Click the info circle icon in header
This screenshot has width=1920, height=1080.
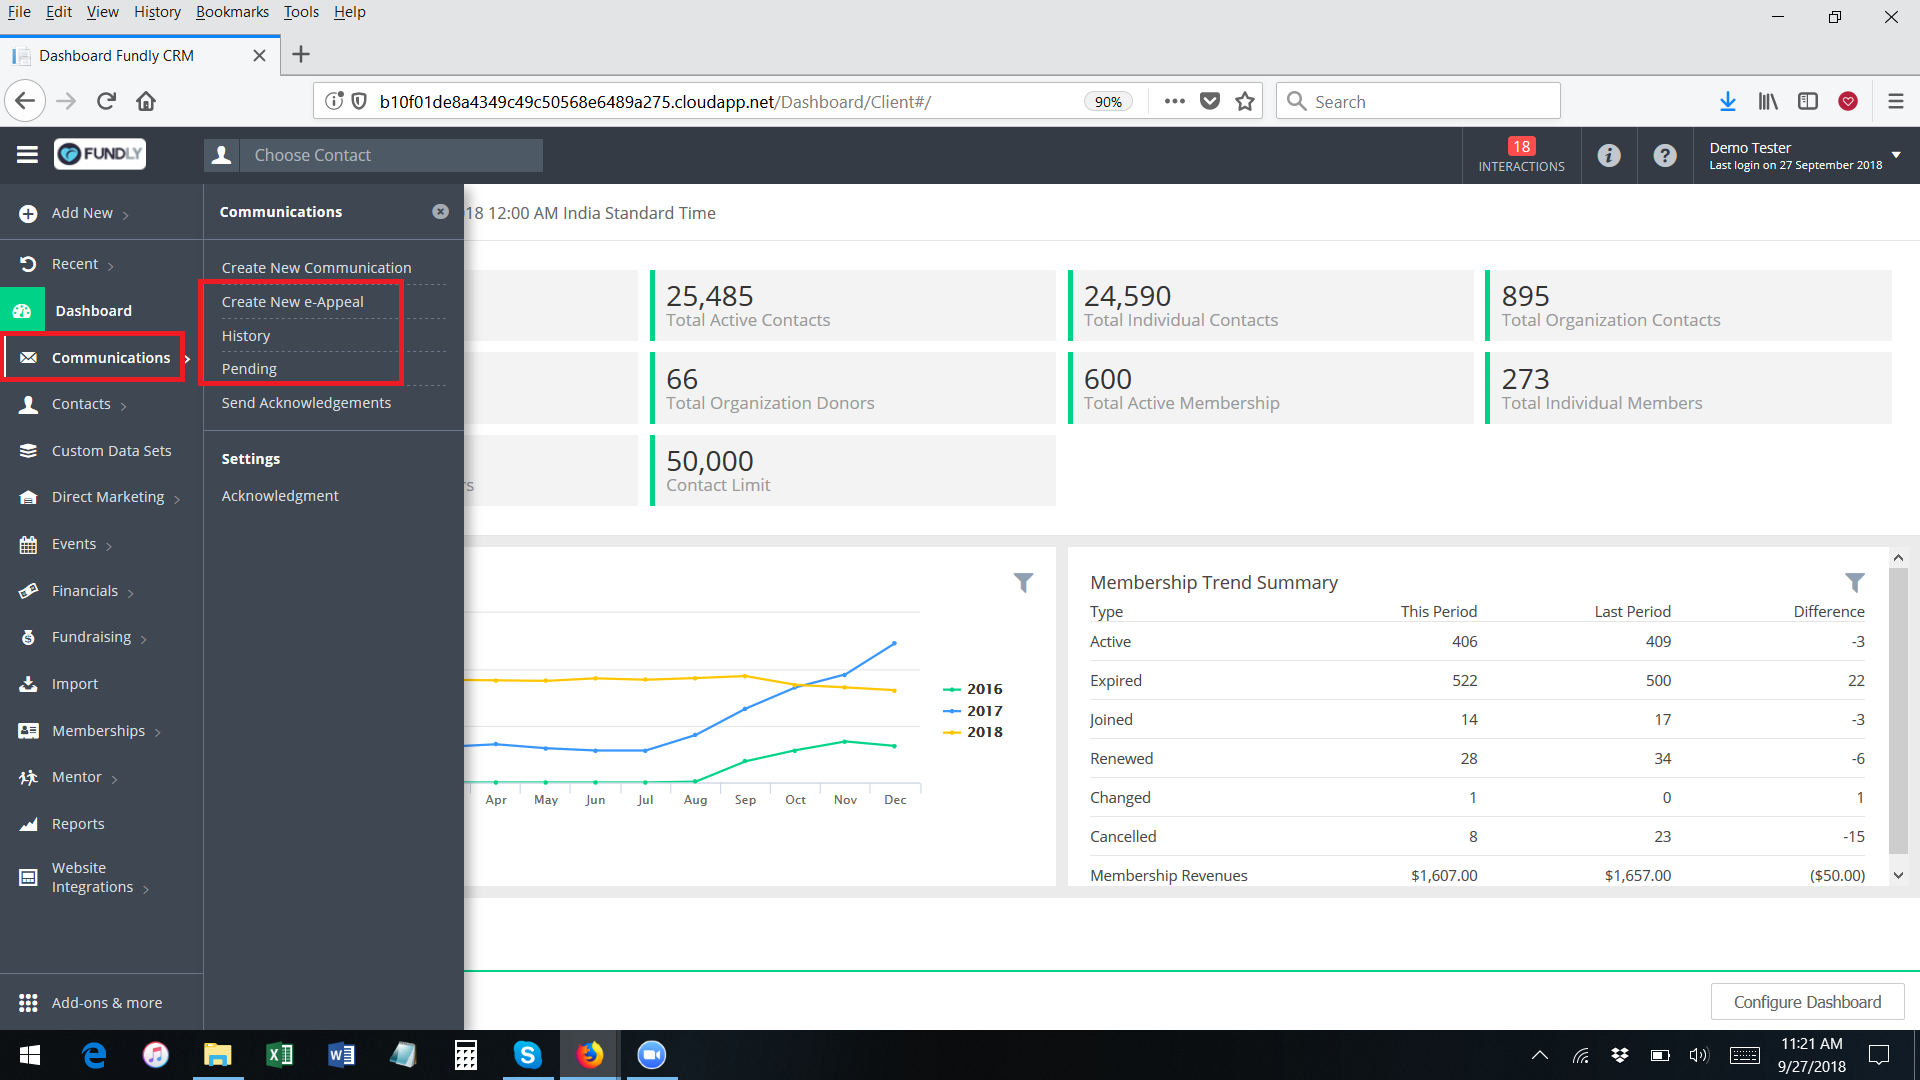tap(1608, 155)
